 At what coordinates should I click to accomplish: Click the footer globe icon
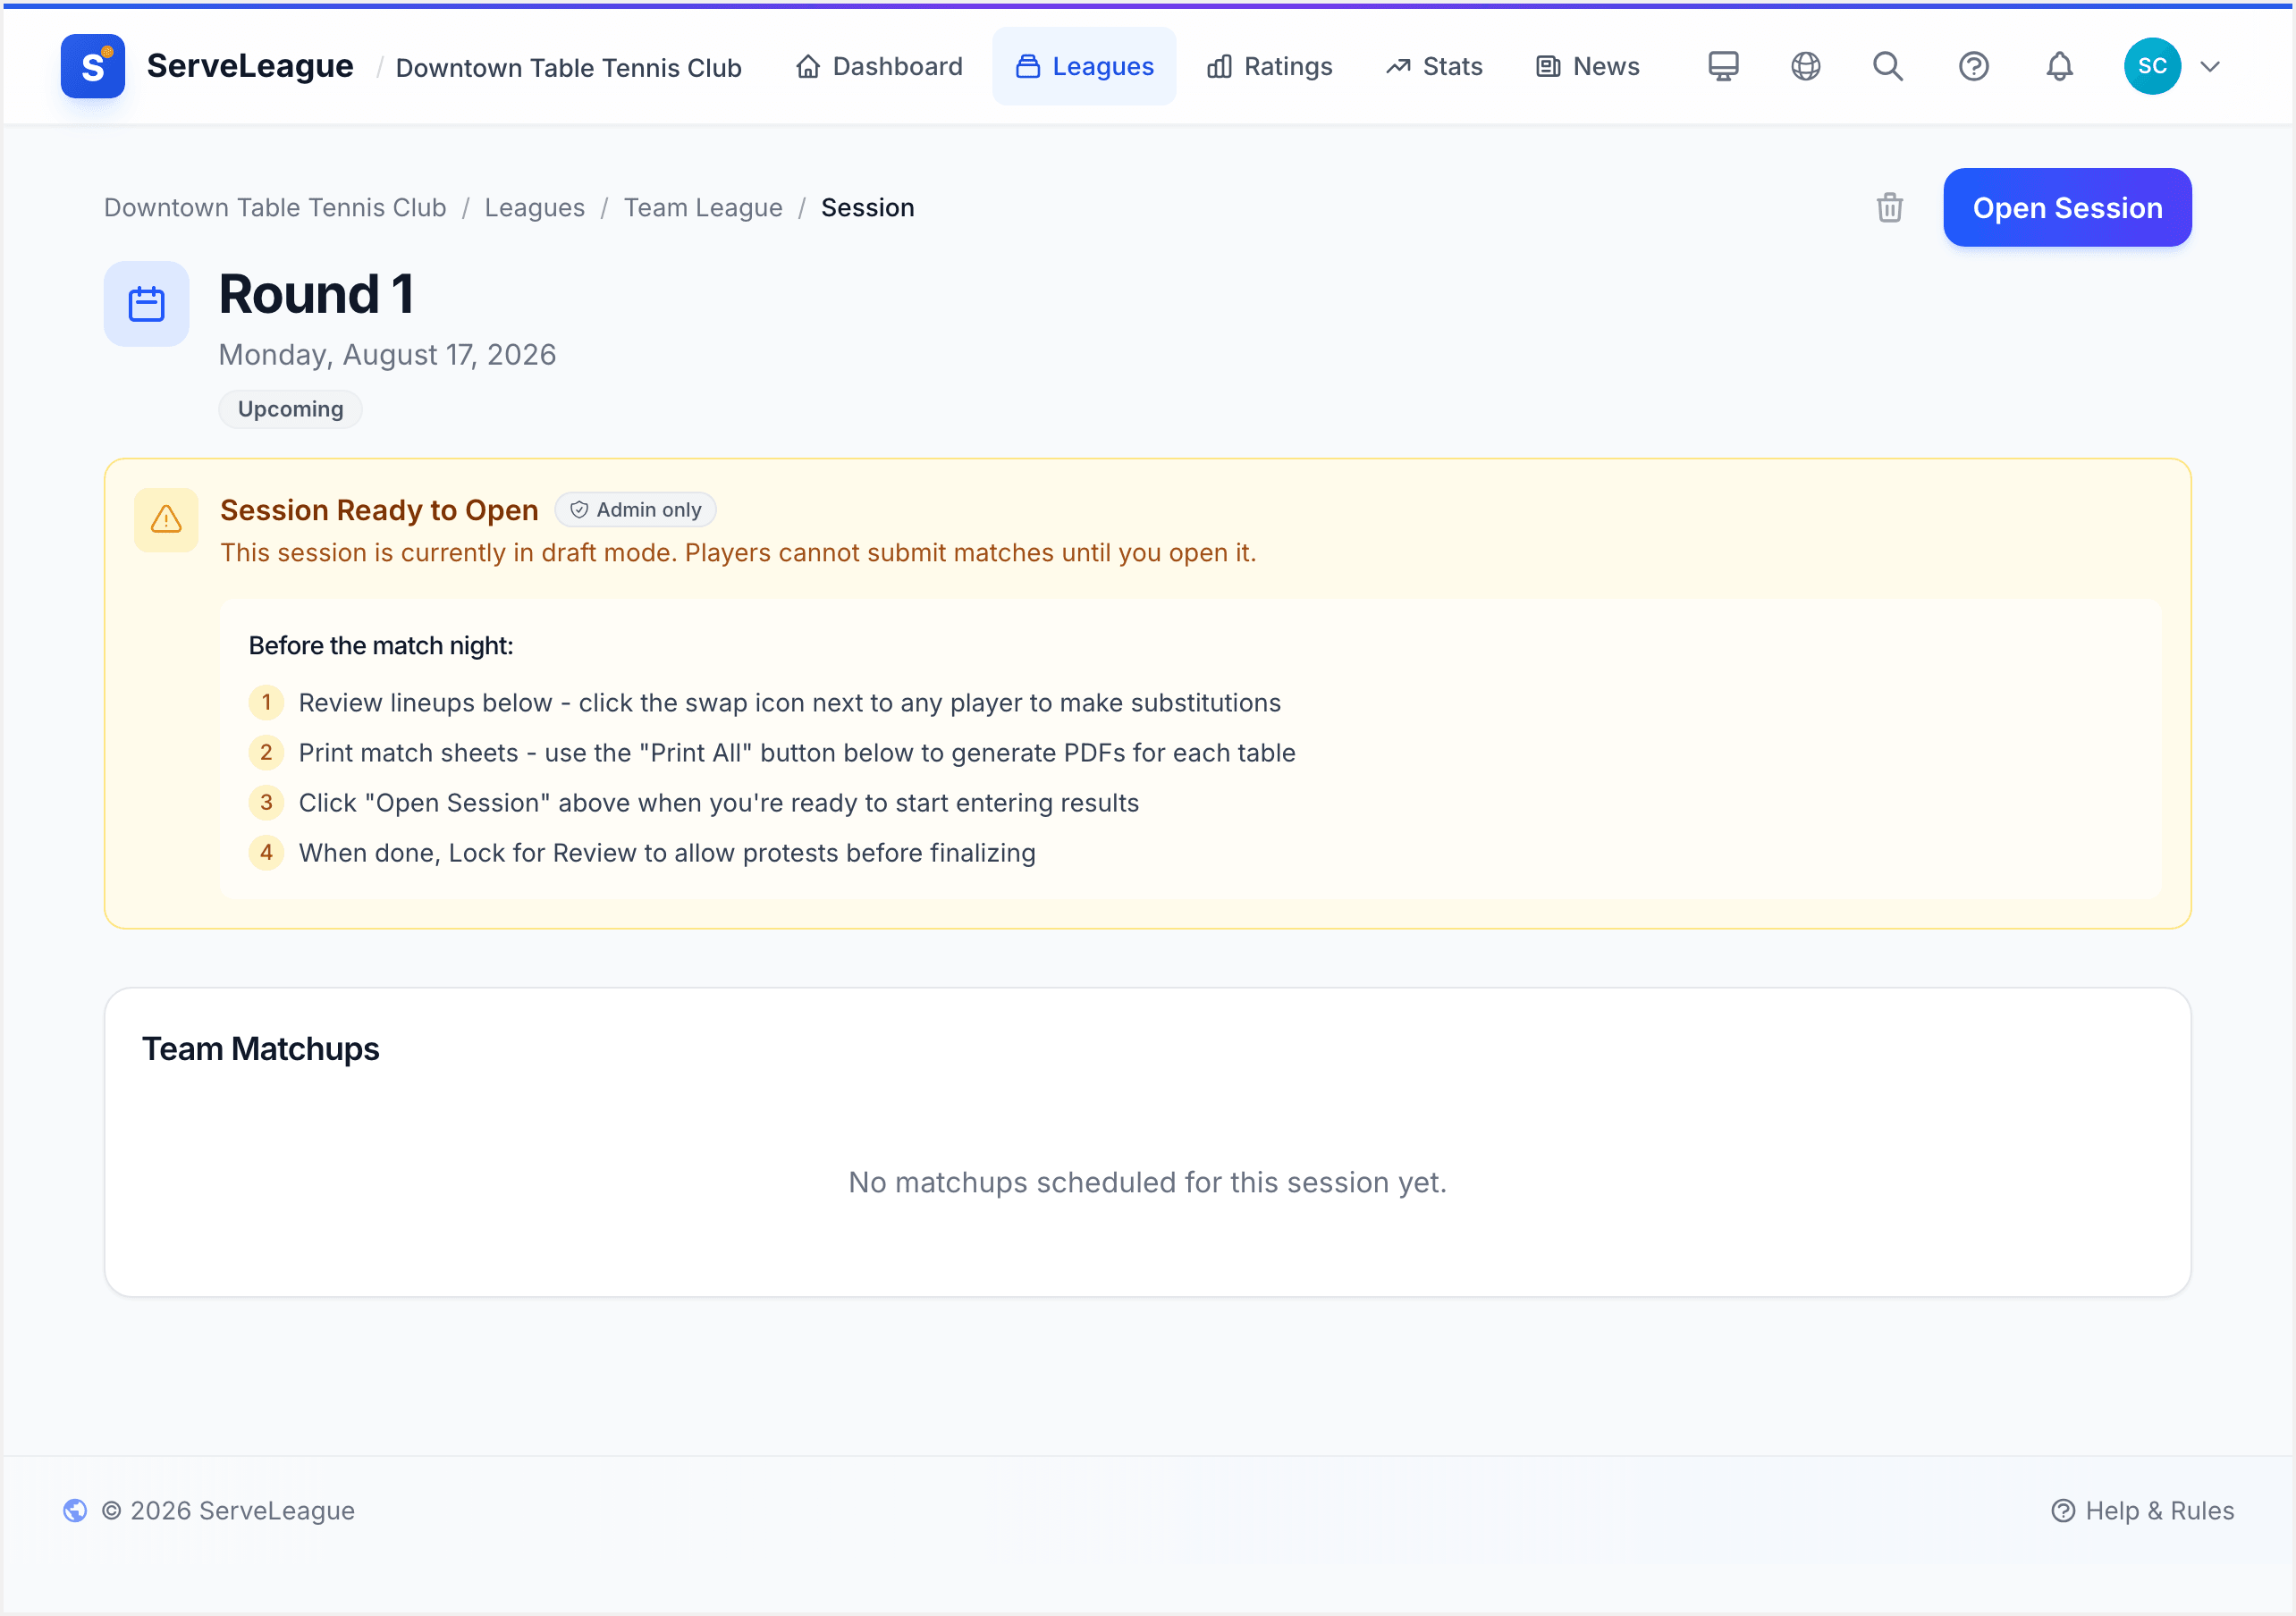click(75, 1510)
